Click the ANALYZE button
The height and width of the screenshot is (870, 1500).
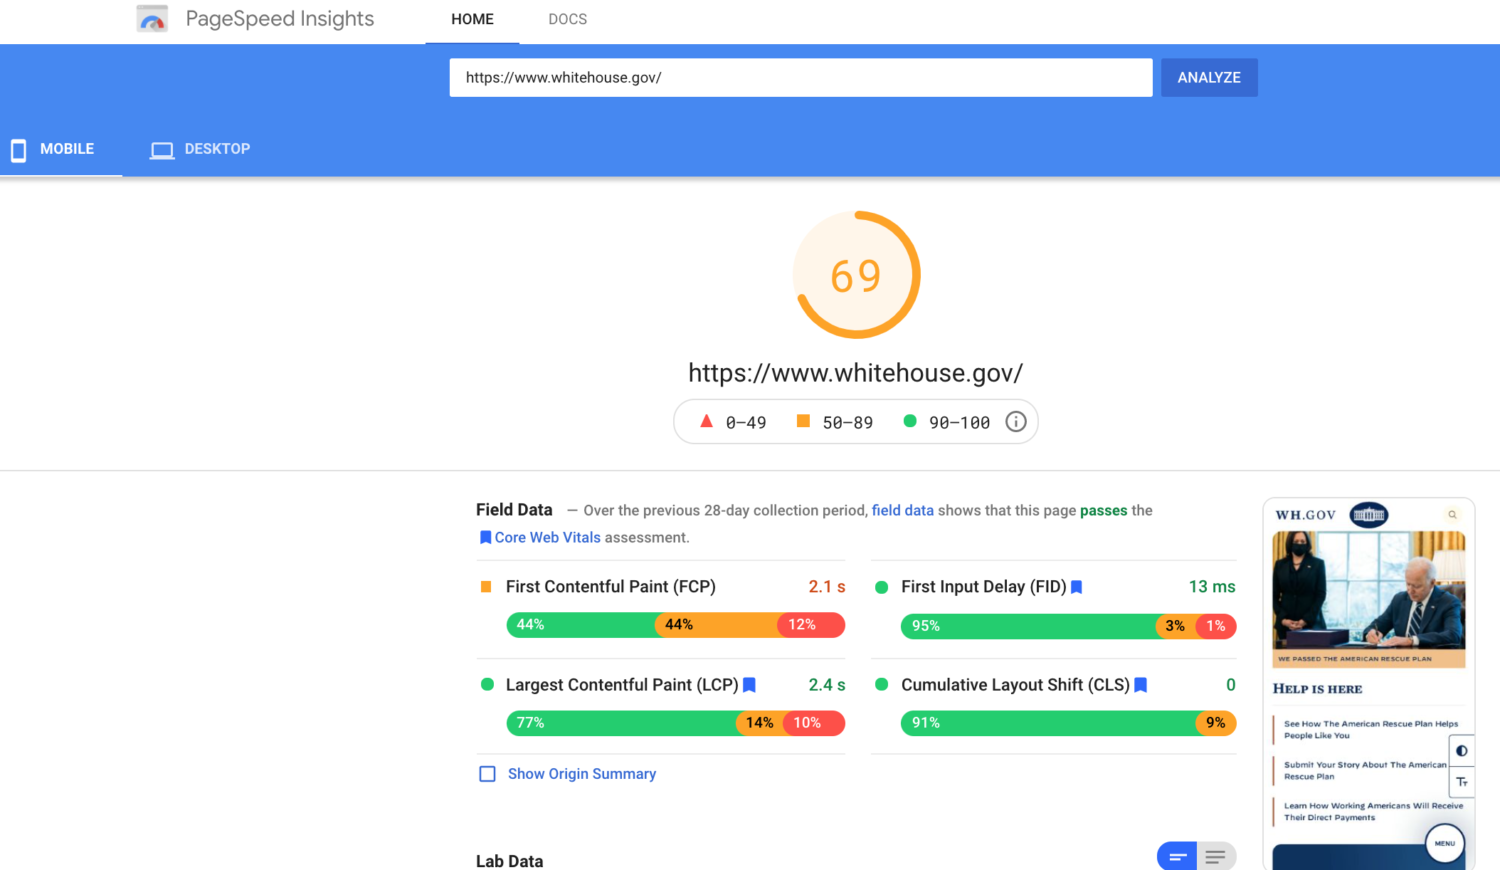tap(1209, 78)
